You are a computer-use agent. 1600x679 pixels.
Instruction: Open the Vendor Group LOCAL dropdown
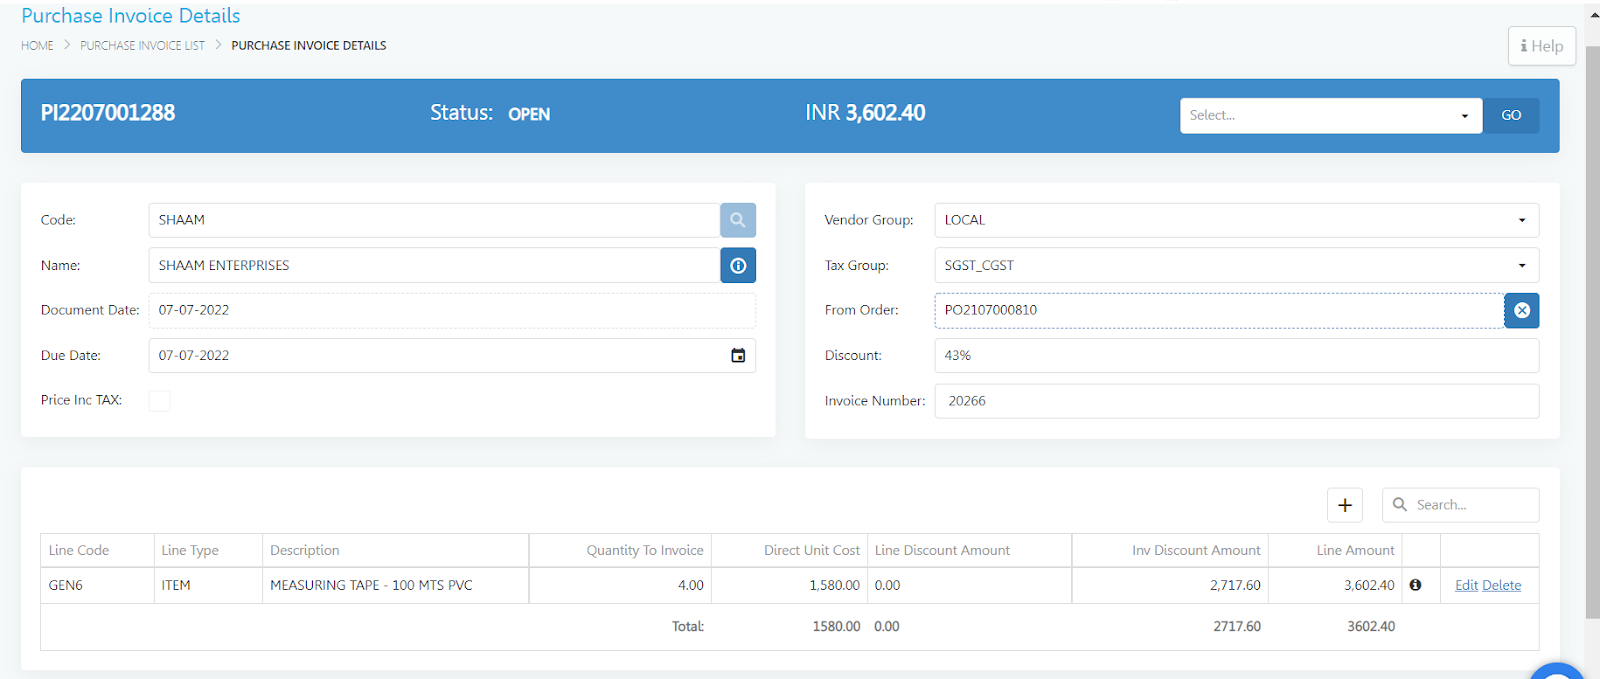pos(1236,220)
